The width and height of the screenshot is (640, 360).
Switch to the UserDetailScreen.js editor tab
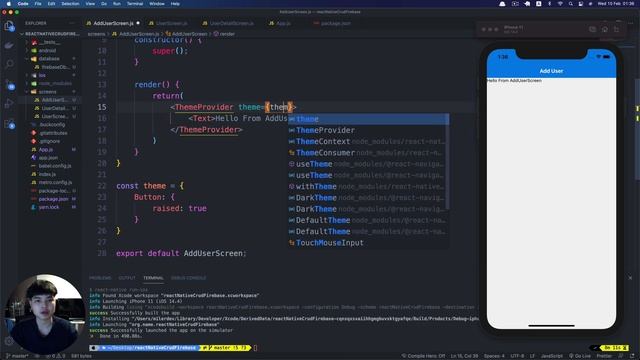[x=228, y=23]
